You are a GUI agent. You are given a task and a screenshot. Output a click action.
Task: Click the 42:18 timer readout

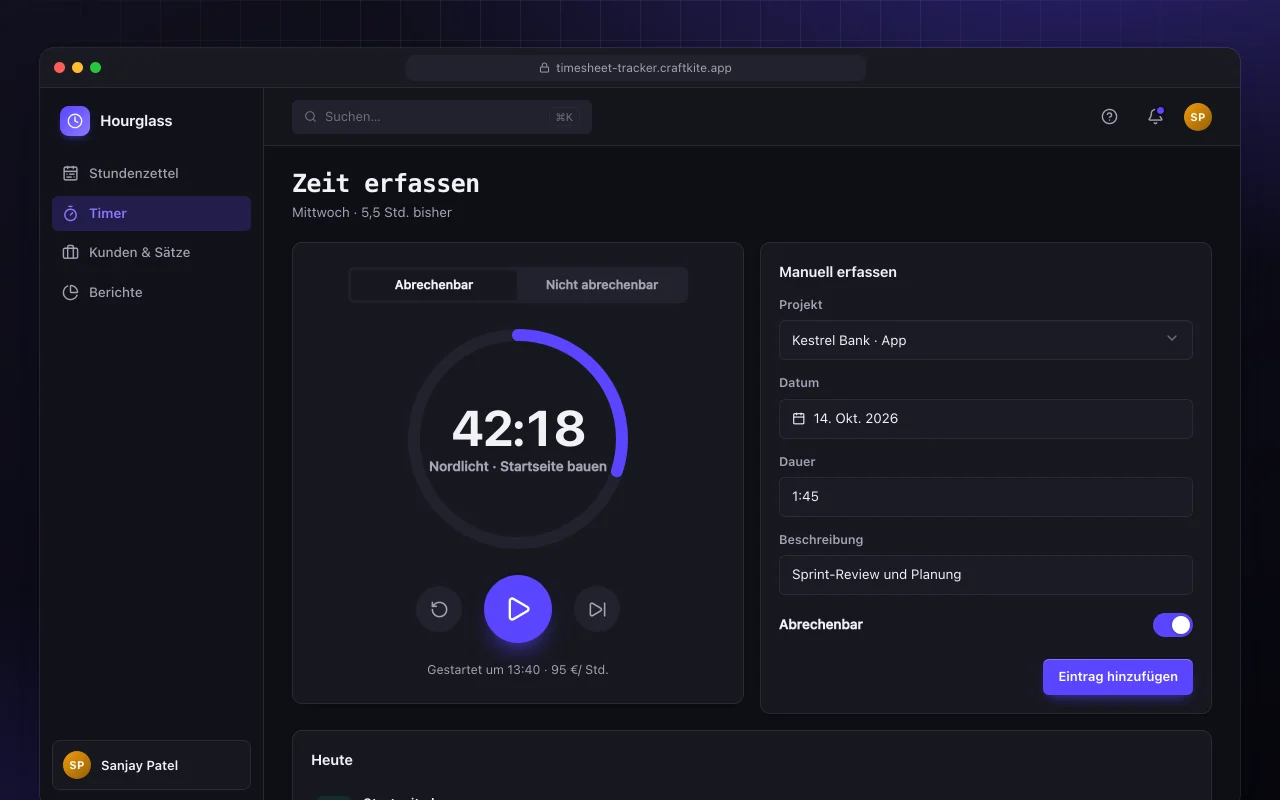518,429
